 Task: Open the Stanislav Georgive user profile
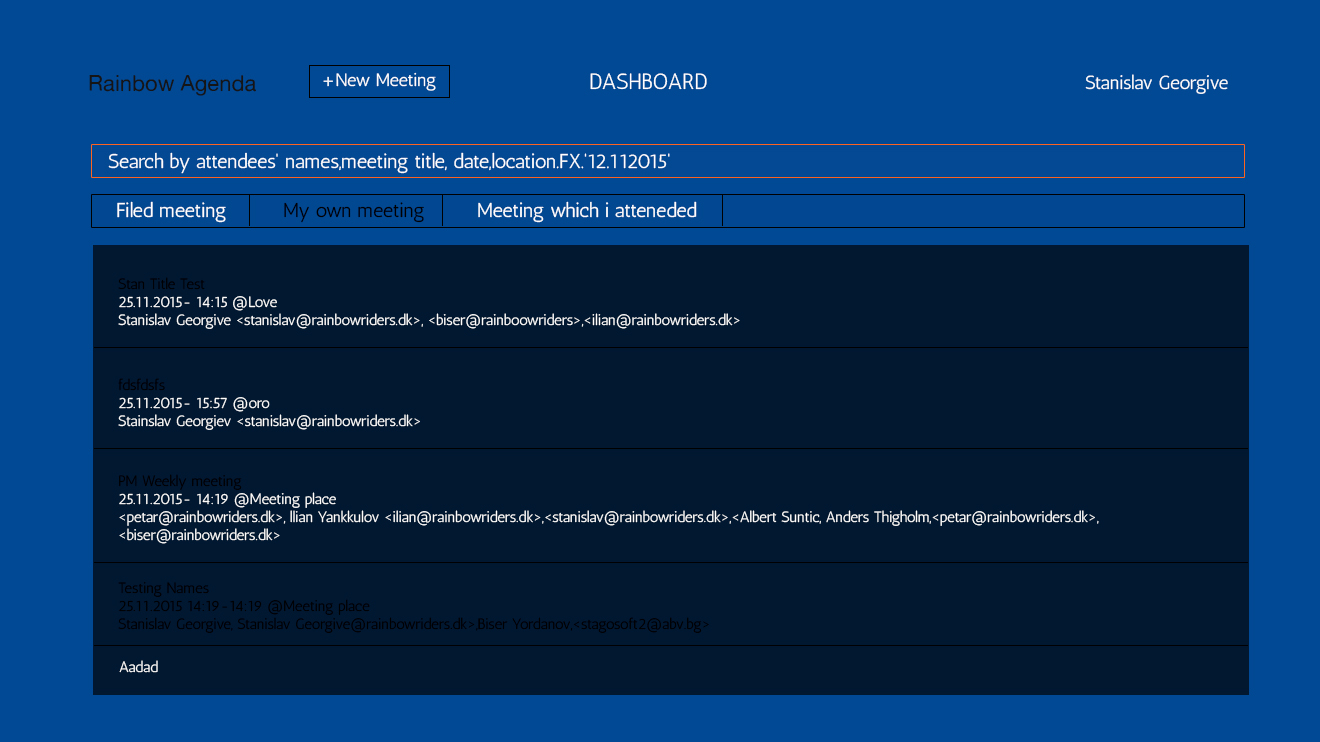click(1156, 83)
